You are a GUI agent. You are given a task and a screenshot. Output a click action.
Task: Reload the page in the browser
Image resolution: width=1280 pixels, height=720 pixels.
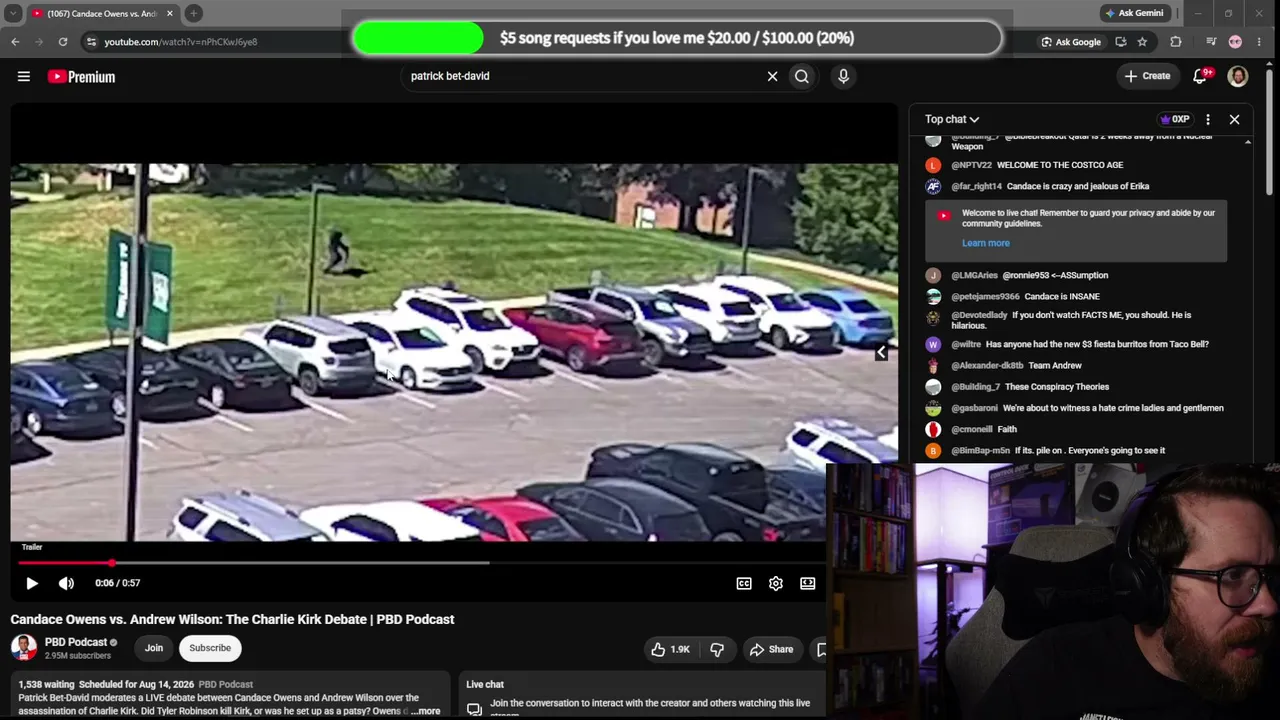(x=63, y=42)
